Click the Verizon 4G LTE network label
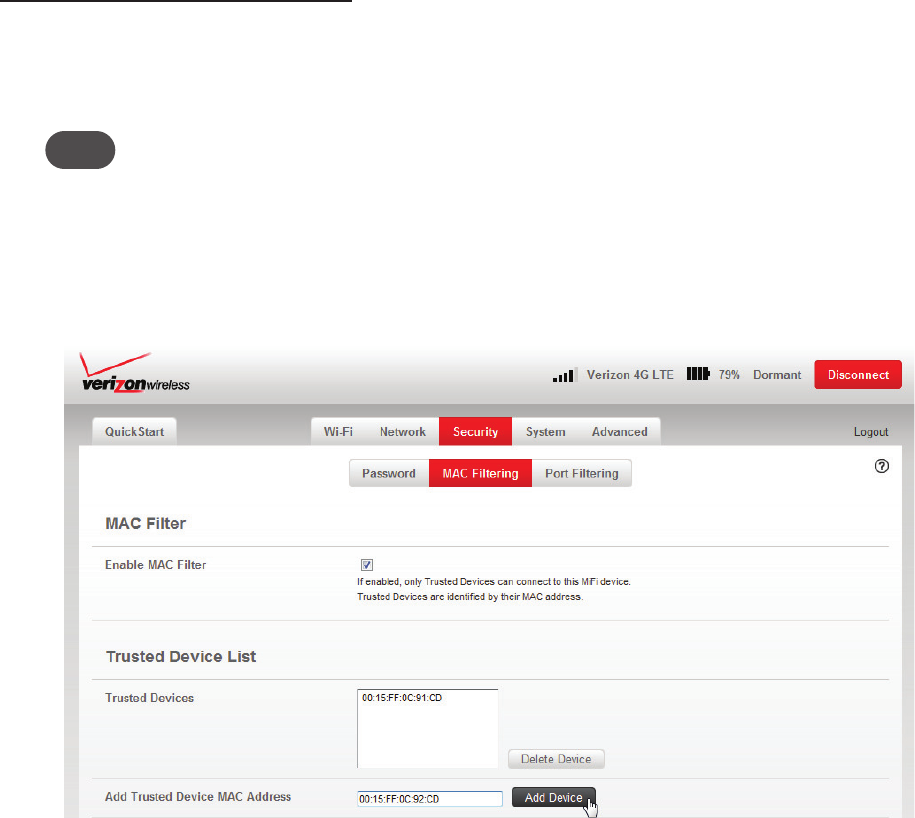 [630, 375]
